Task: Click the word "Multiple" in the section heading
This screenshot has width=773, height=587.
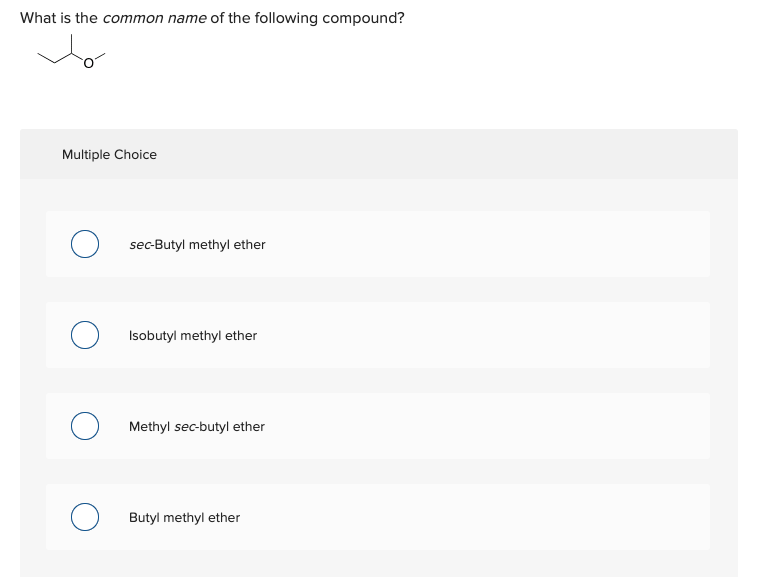Action: tap(86, 155)
